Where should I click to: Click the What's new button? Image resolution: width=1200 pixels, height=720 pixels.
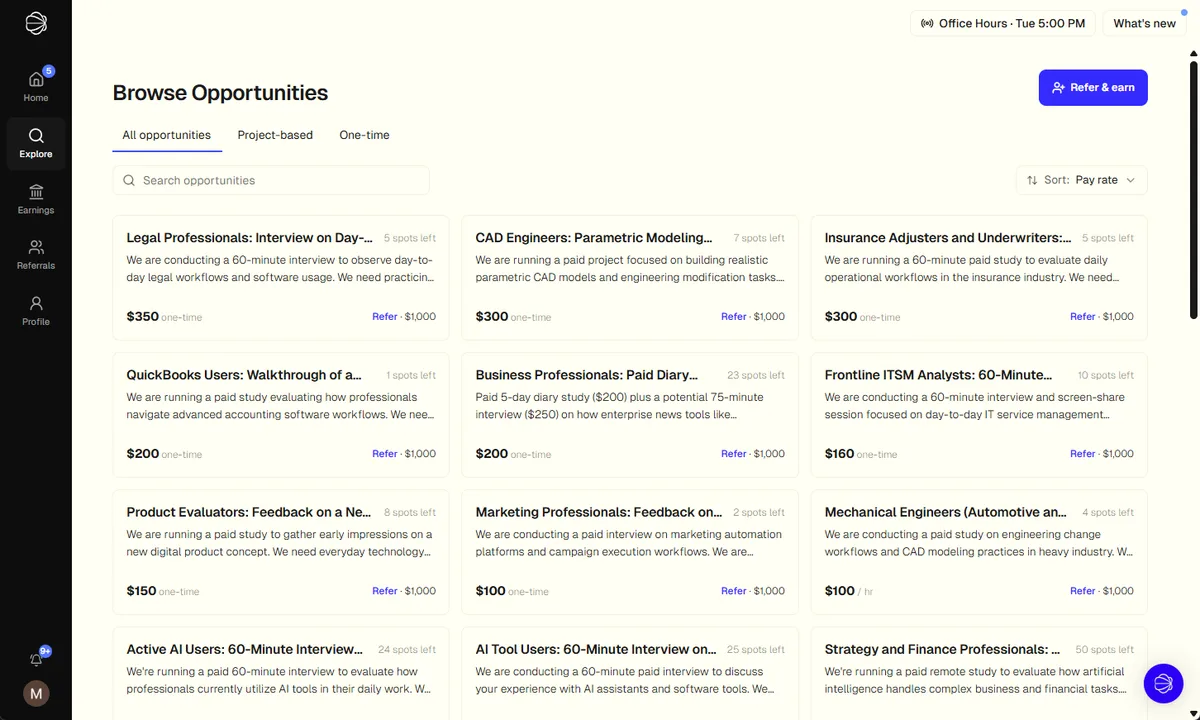(x=1144, y=23)
